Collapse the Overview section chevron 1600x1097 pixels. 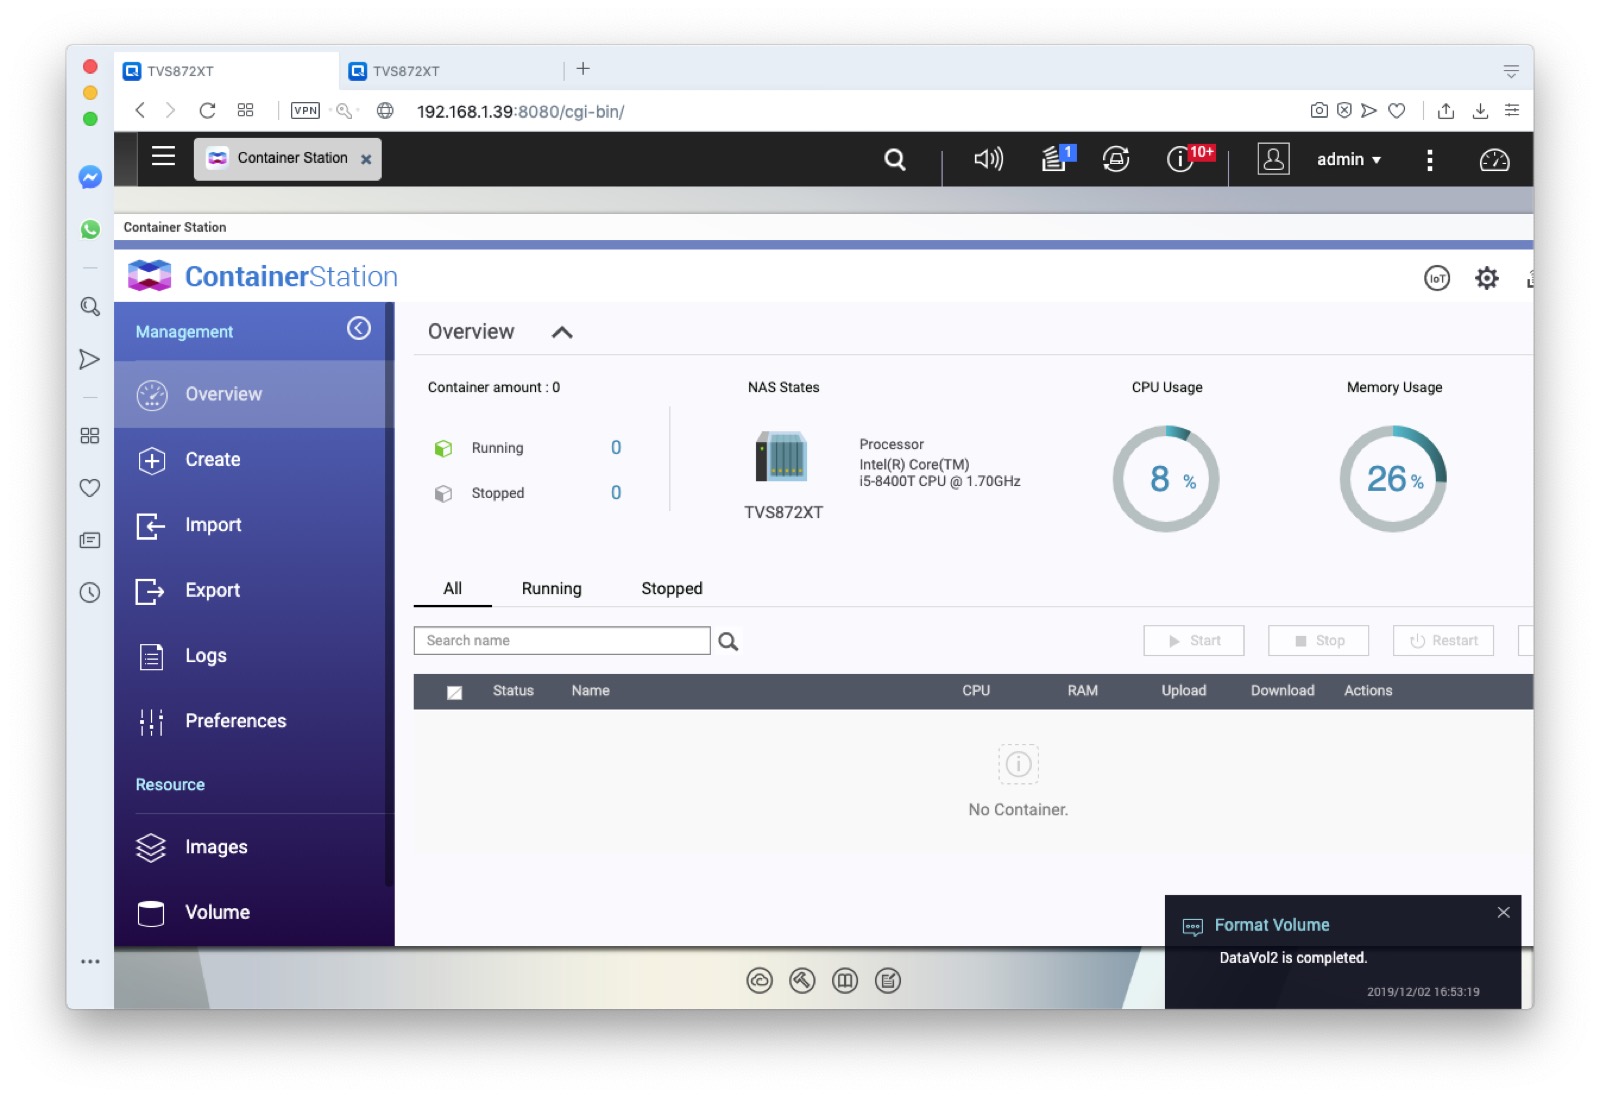coord(562,333)
